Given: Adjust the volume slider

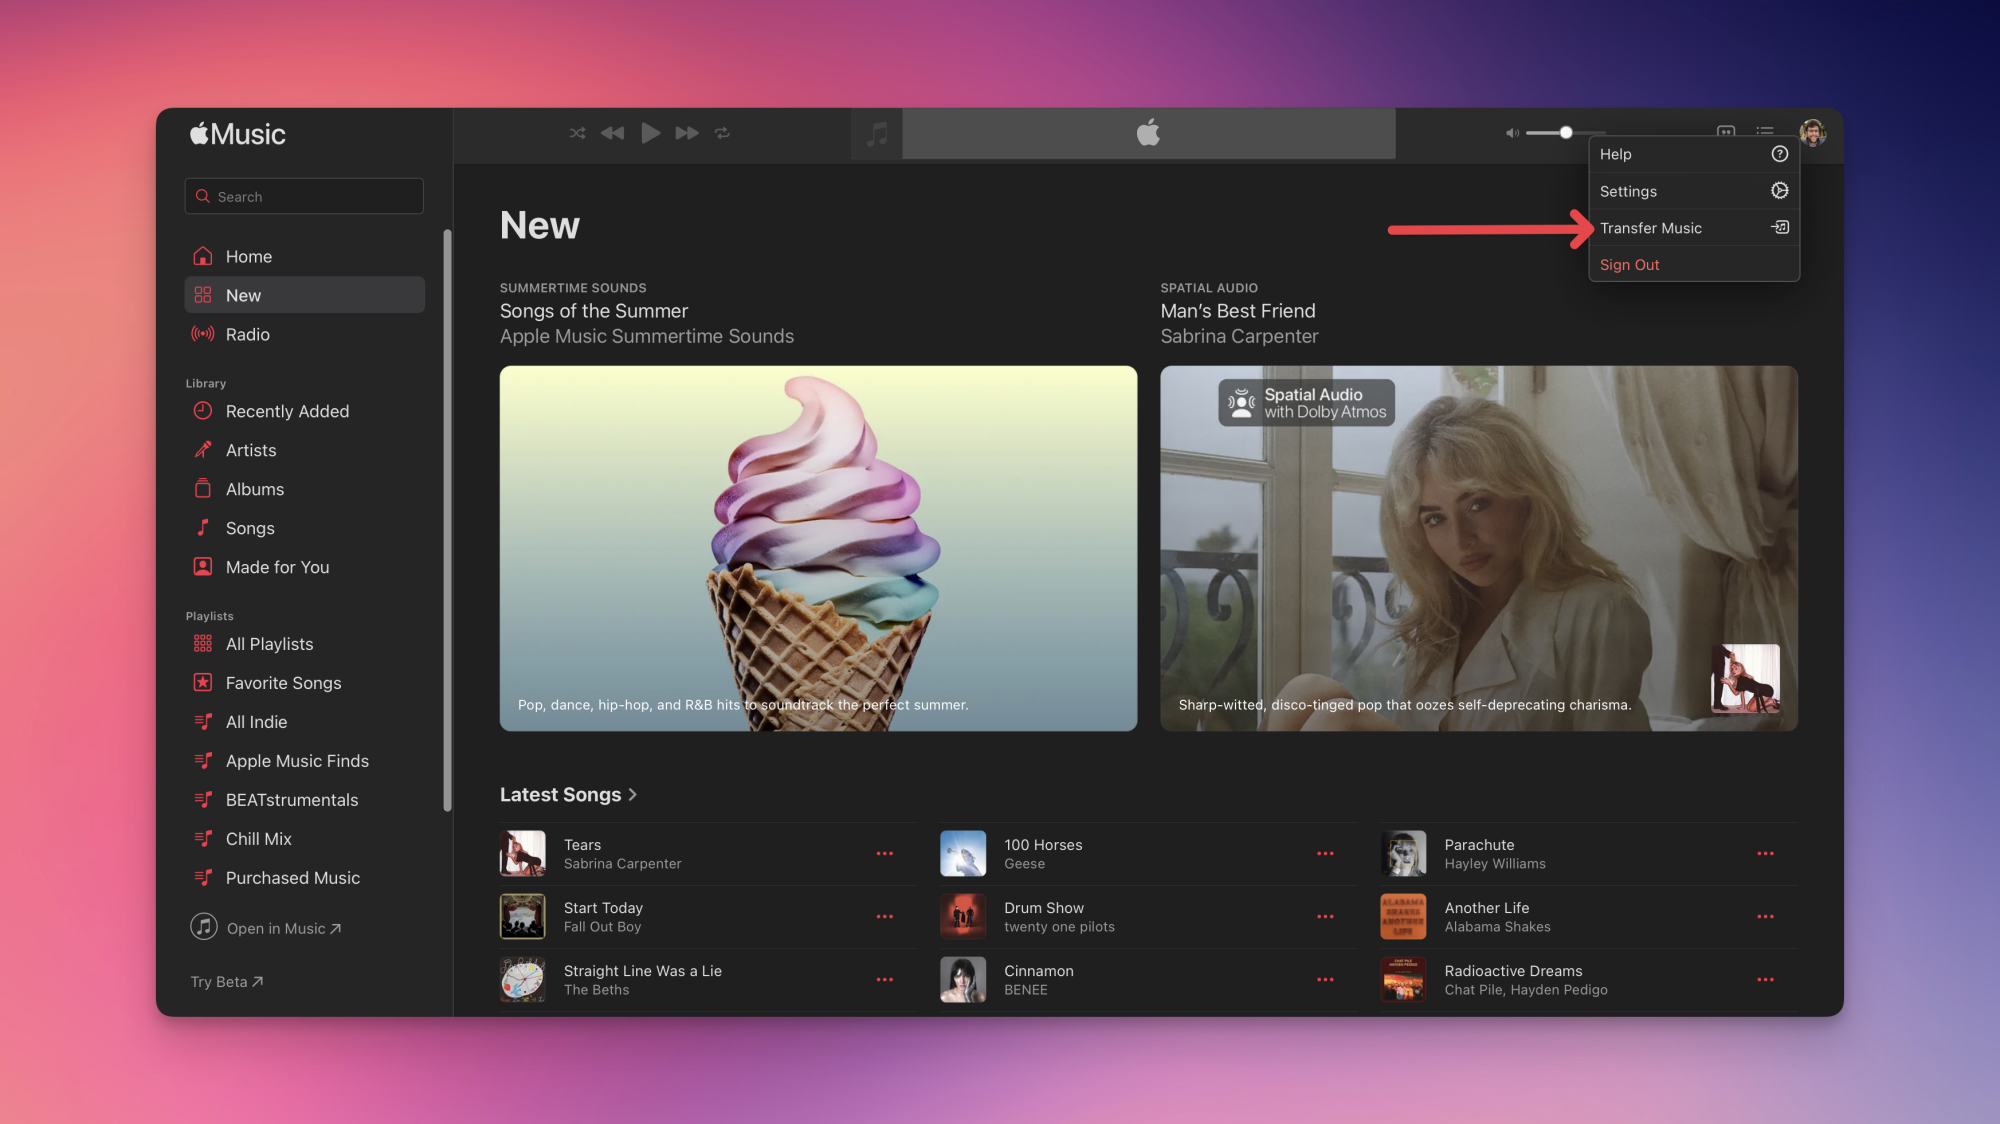Looking at the screenshot, I should [x=1566, y=133].
